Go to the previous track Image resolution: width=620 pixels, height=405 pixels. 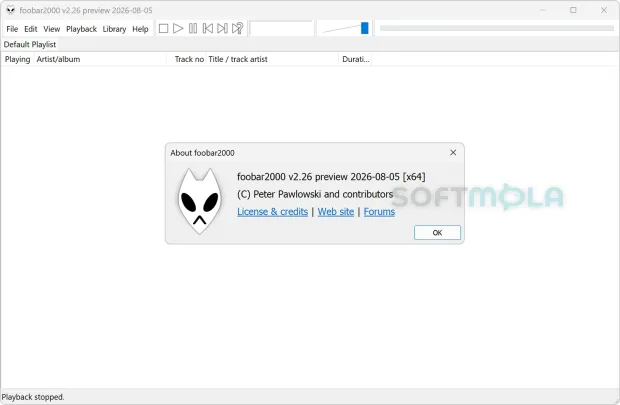[208, 28]
